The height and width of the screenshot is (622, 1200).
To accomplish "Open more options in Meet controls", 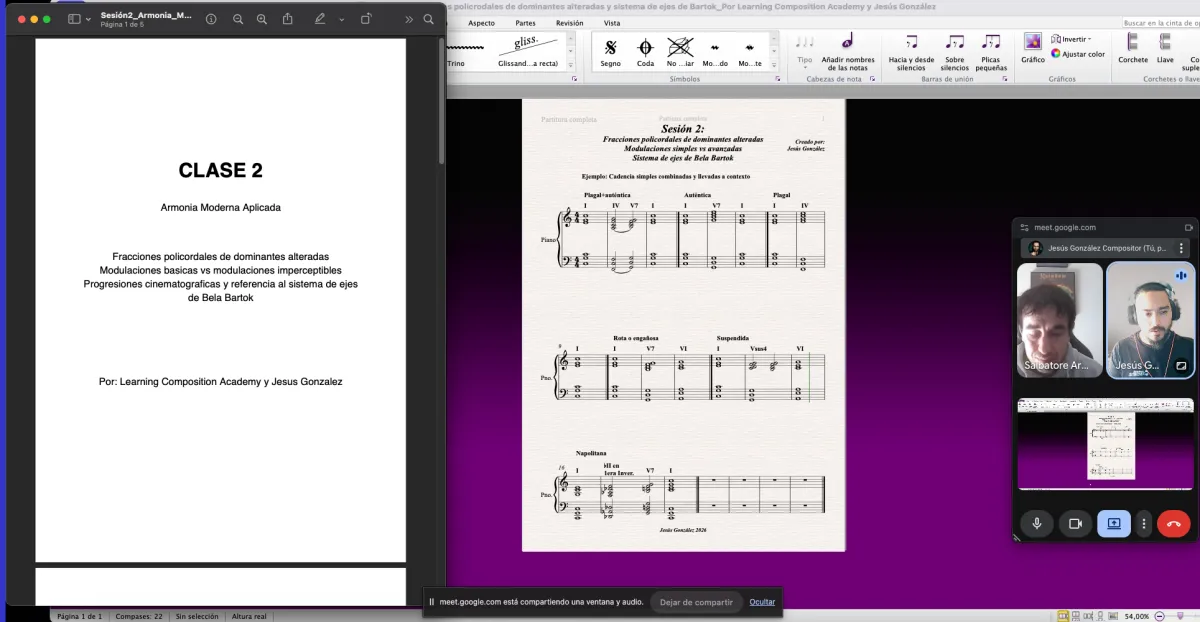I will [x=1144, y=523].
